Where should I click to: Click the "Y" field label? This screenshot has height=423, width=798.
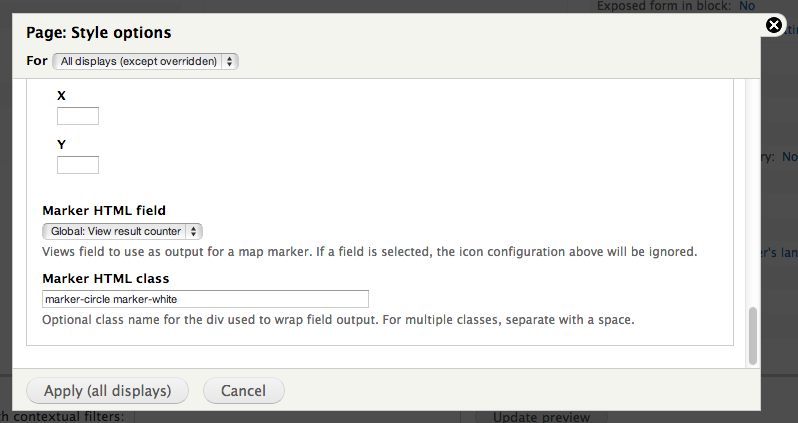[62, 145]
